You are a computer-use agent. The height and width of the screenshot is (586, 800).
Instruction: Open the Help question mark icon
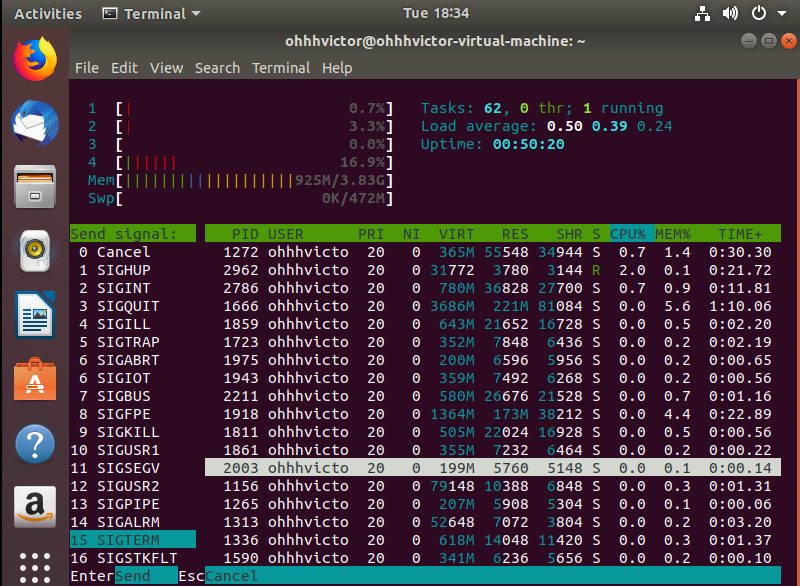point(35,444)
